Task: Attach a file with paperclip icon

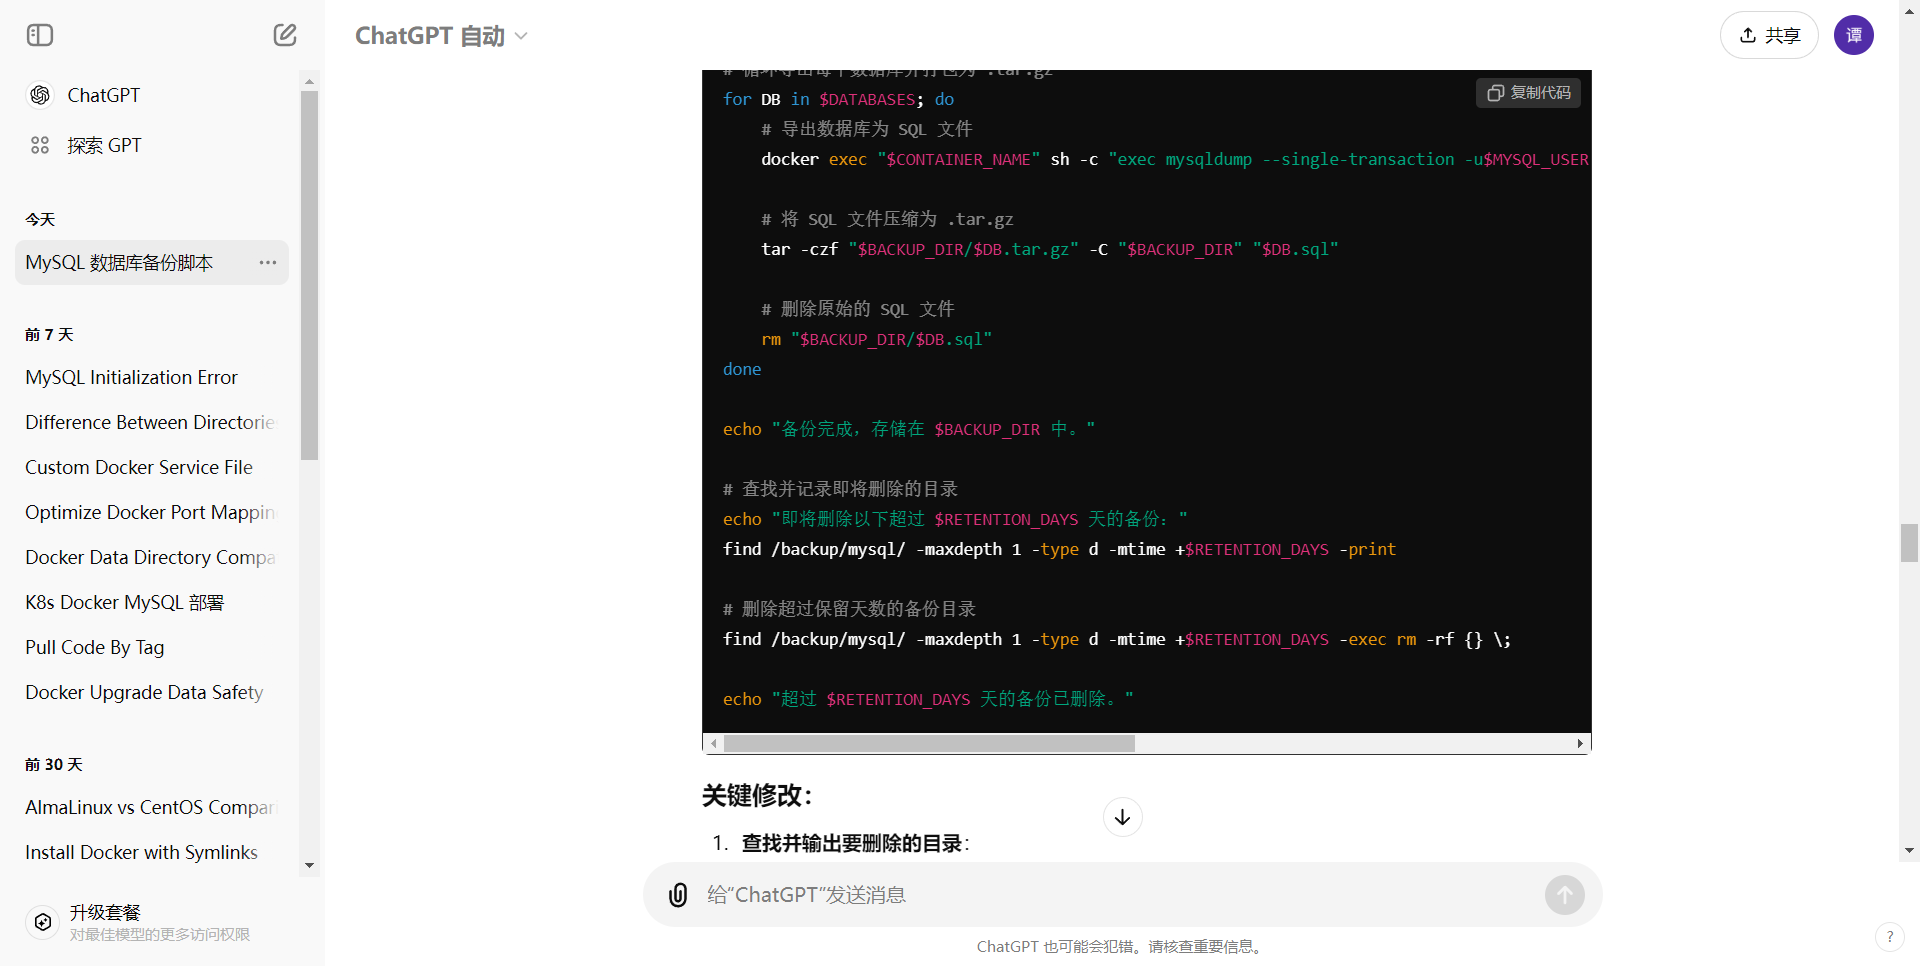Action: point(678,895)
